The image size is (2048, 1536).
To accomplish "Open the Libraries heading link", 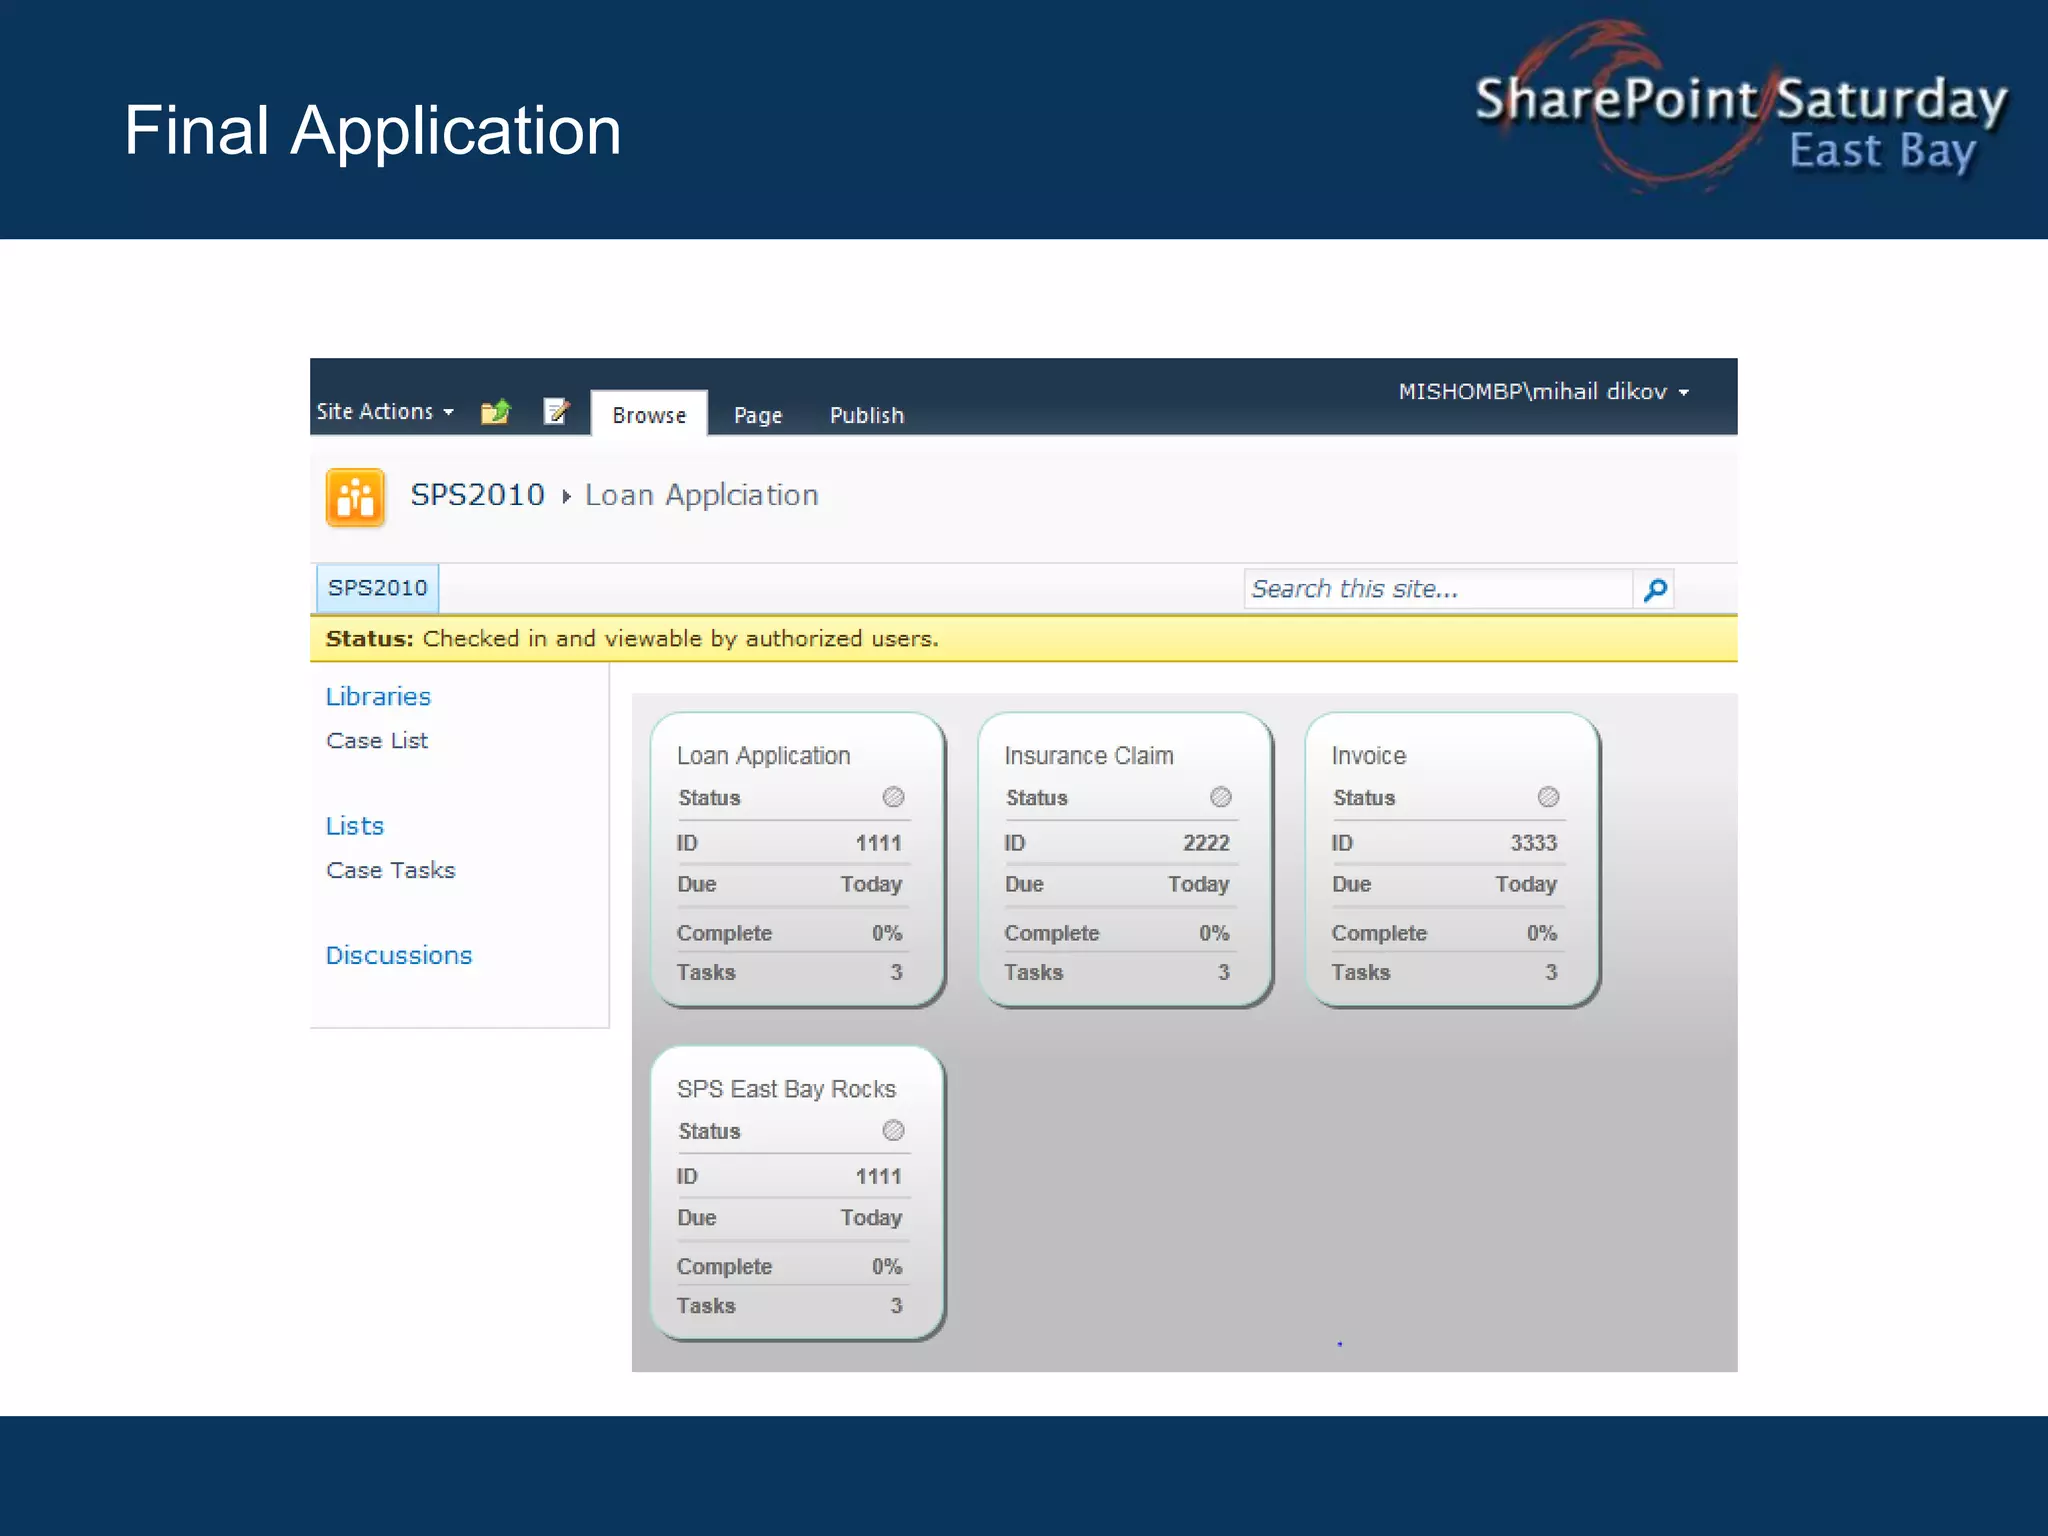I will (x=378, y=696).
